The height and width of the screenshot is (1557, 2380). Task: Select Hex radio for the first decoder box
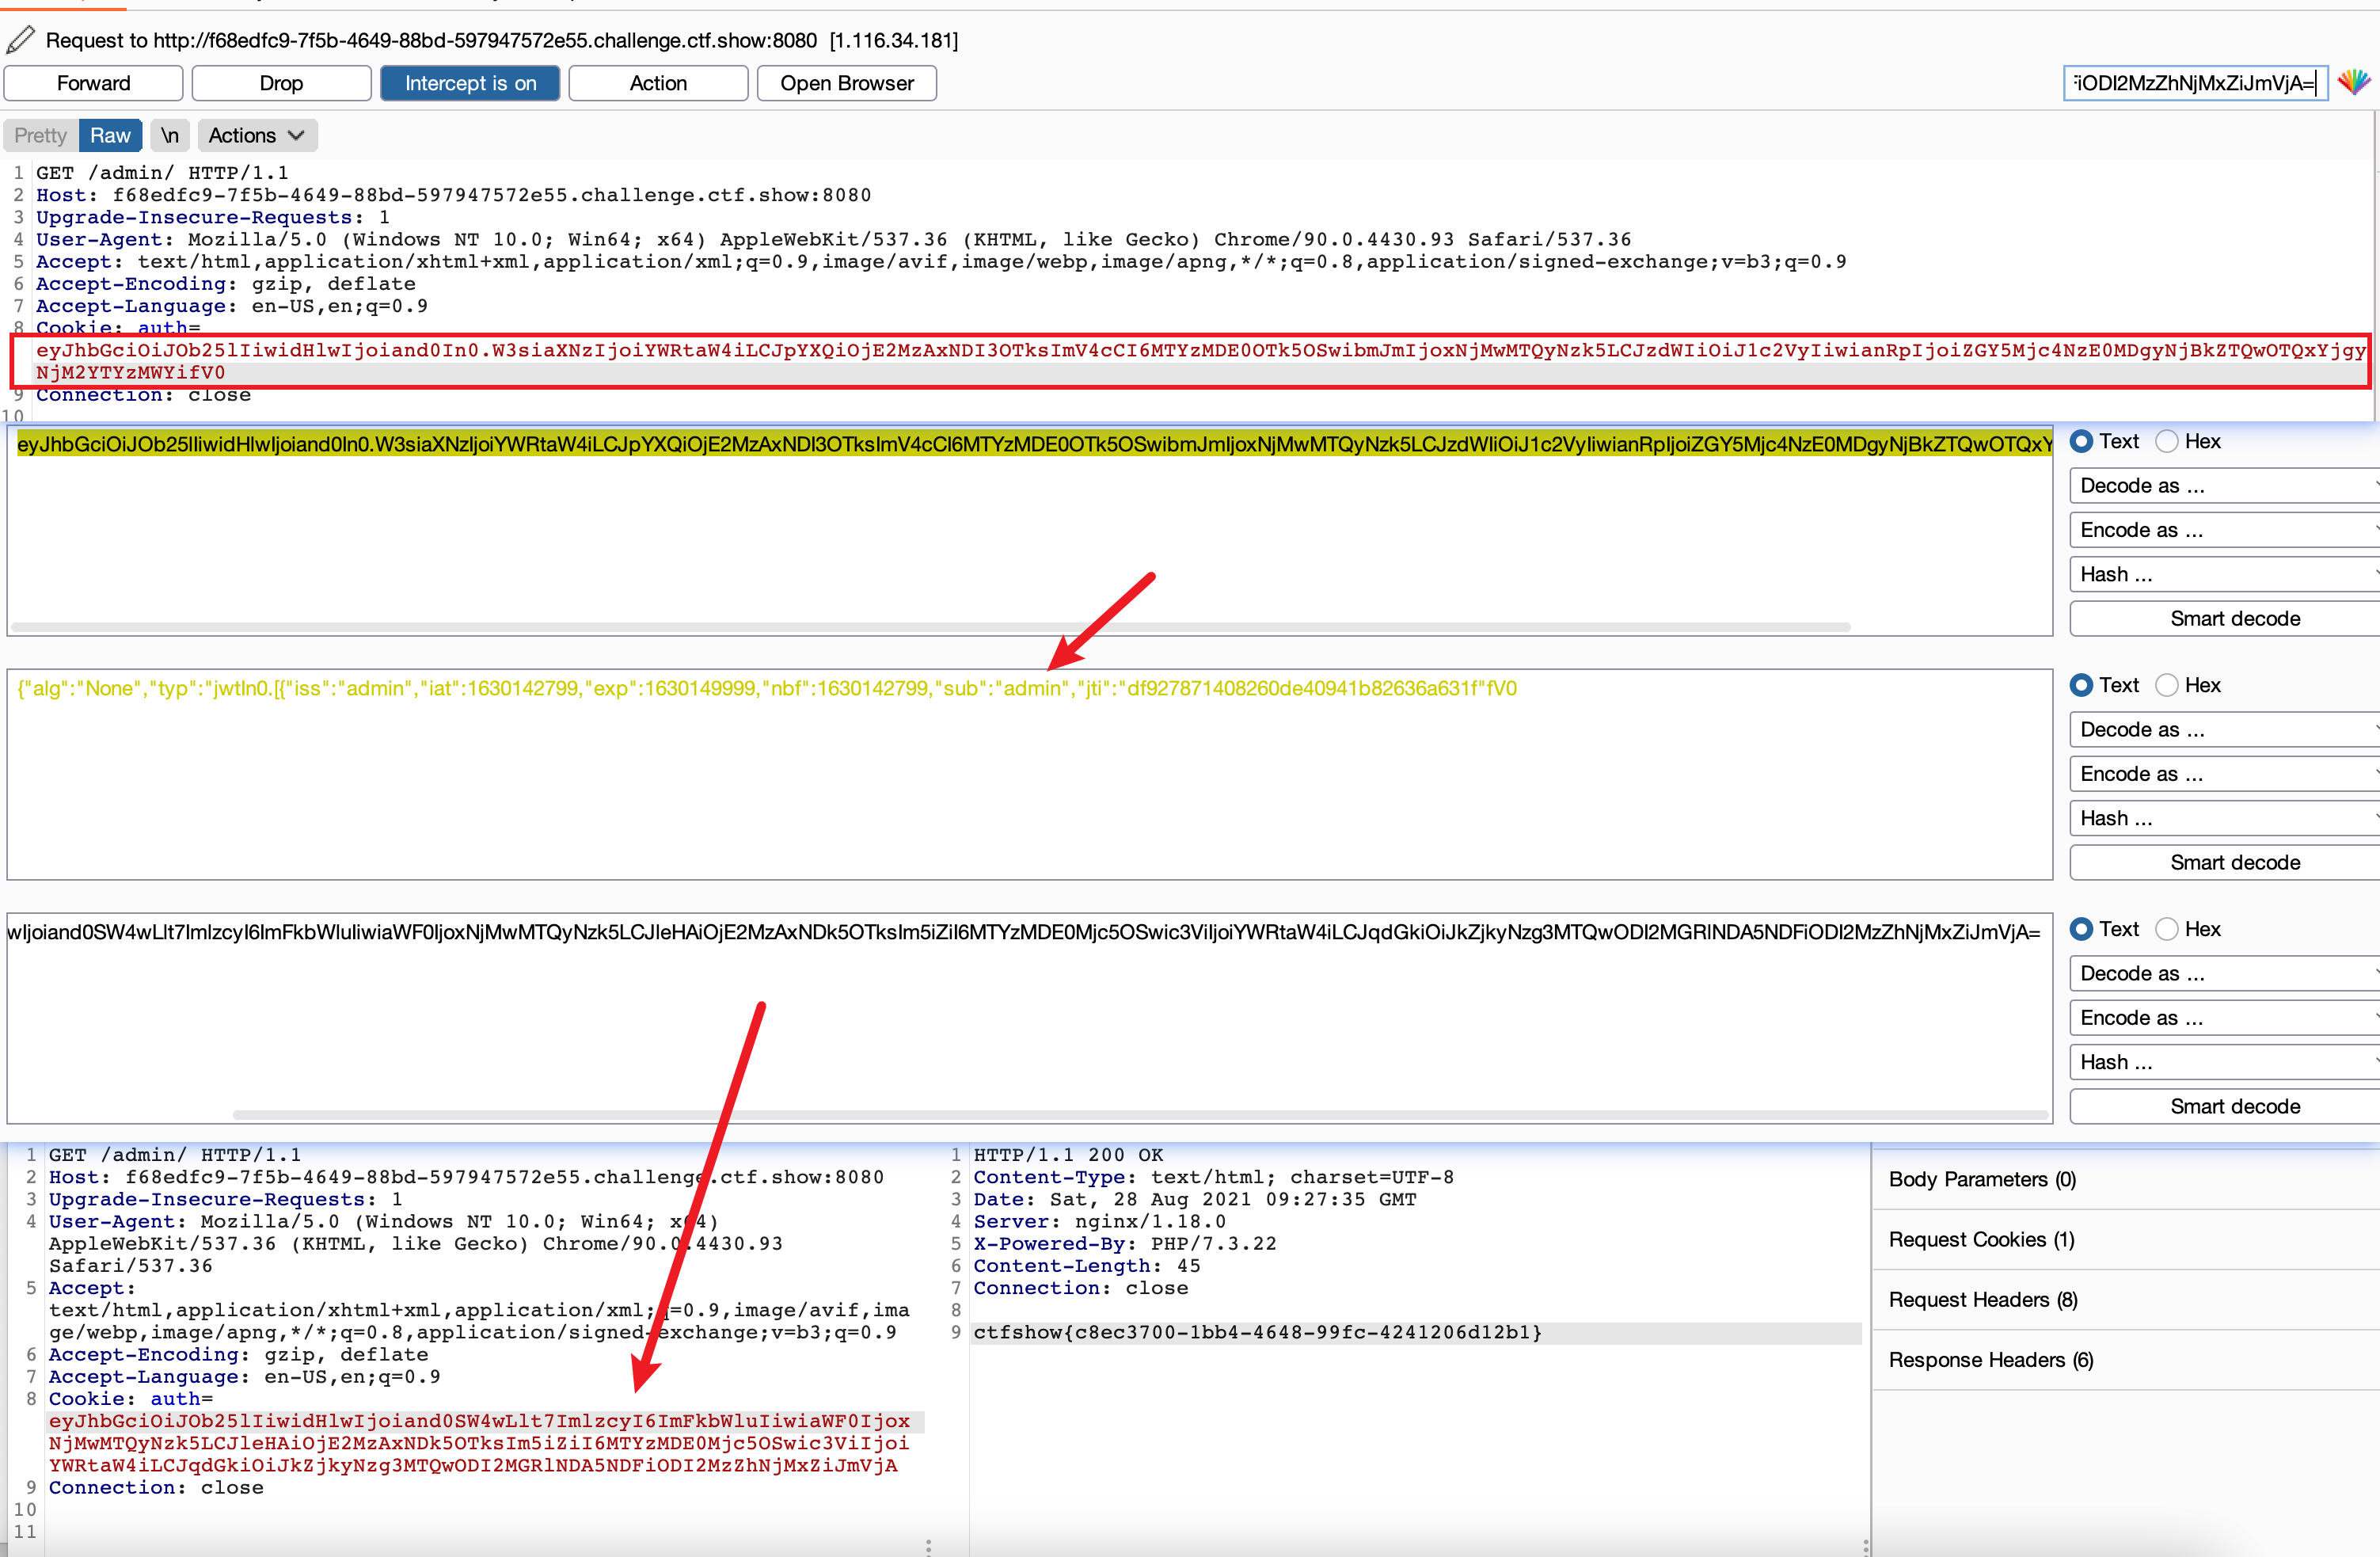[2166, 441]
